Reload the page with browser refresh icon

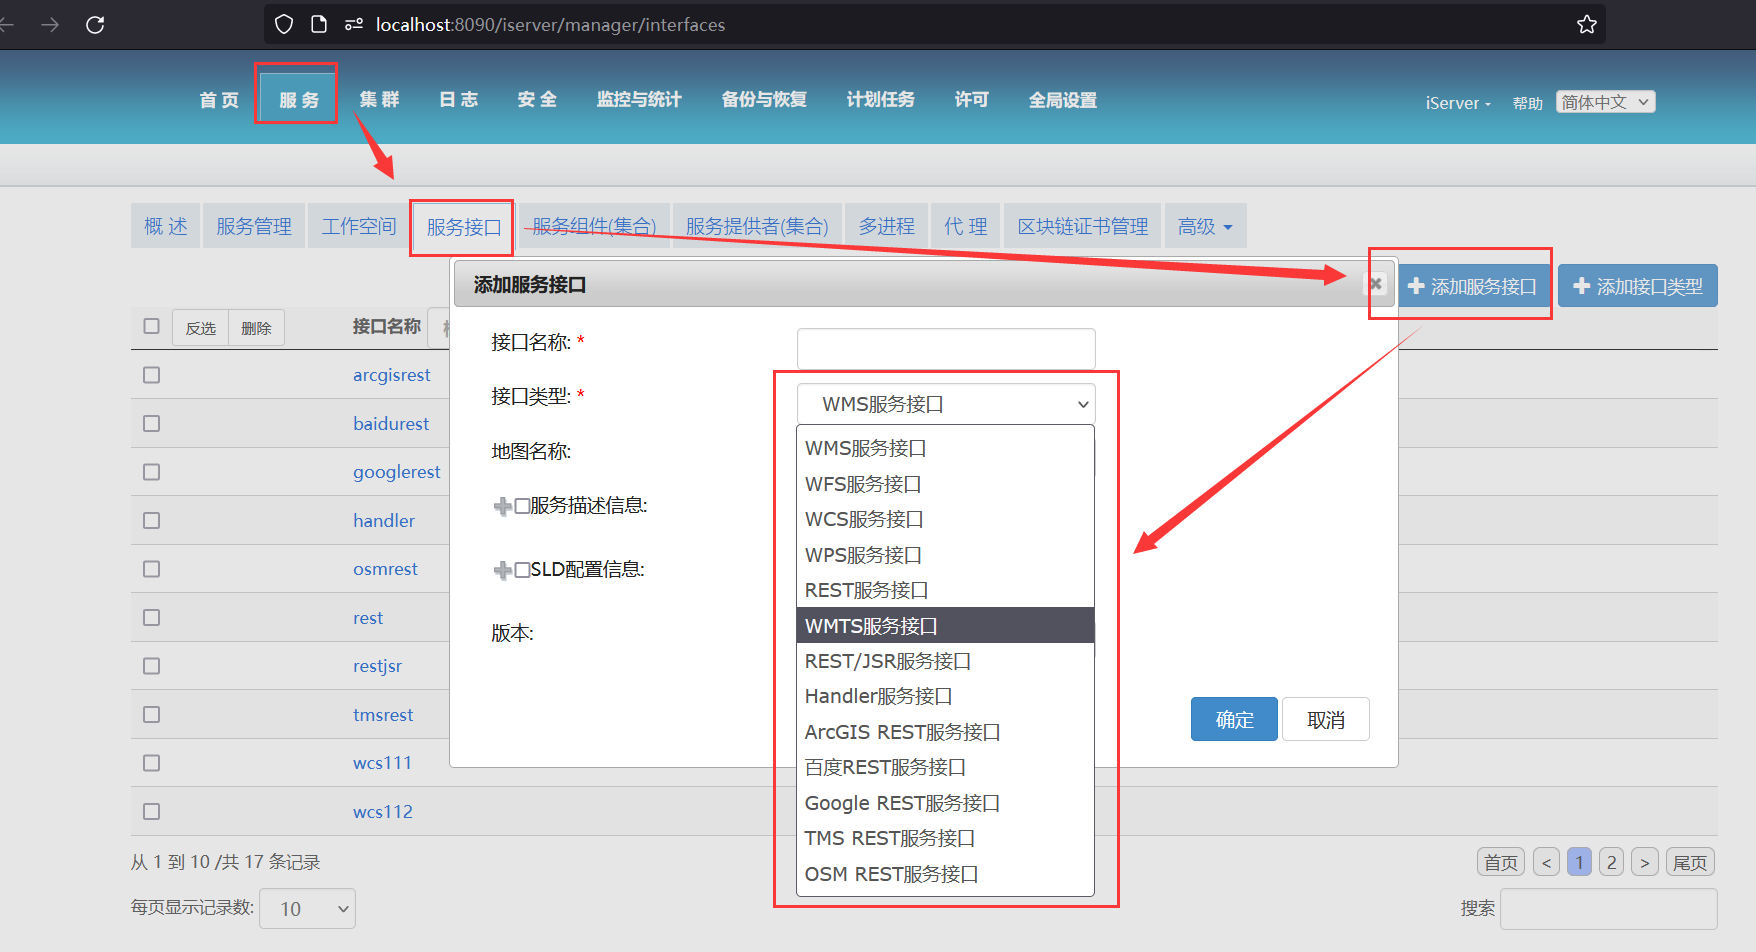coord(95,25)
